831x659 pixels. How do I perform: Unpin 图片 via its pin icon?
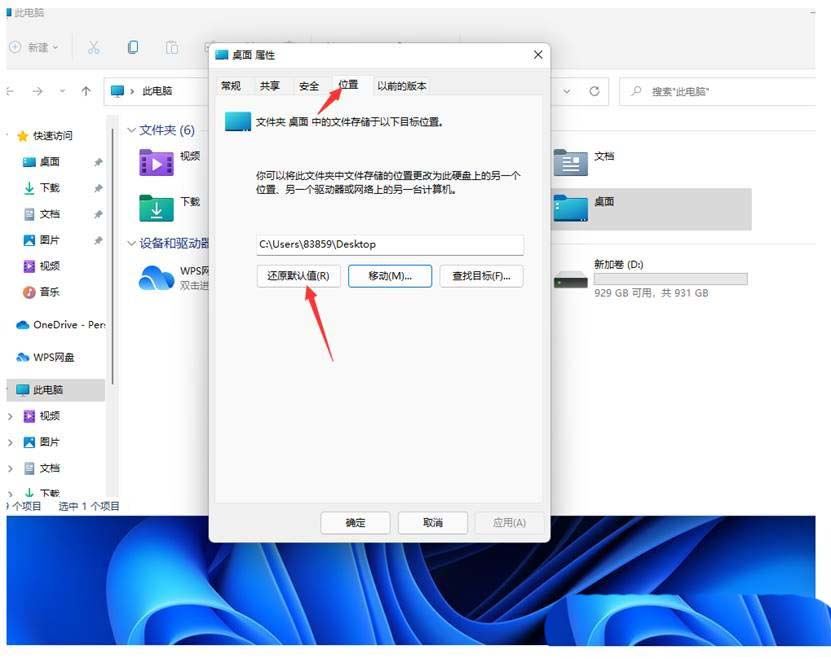click(98, 240)
